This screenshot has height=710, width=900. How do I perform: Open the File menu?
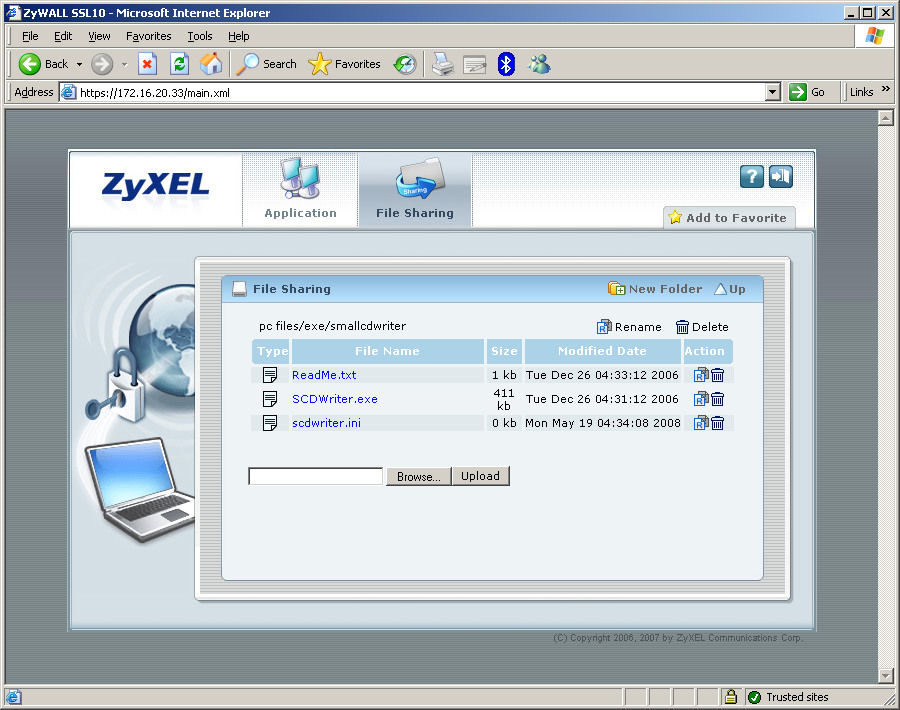(x=30, y=36)
